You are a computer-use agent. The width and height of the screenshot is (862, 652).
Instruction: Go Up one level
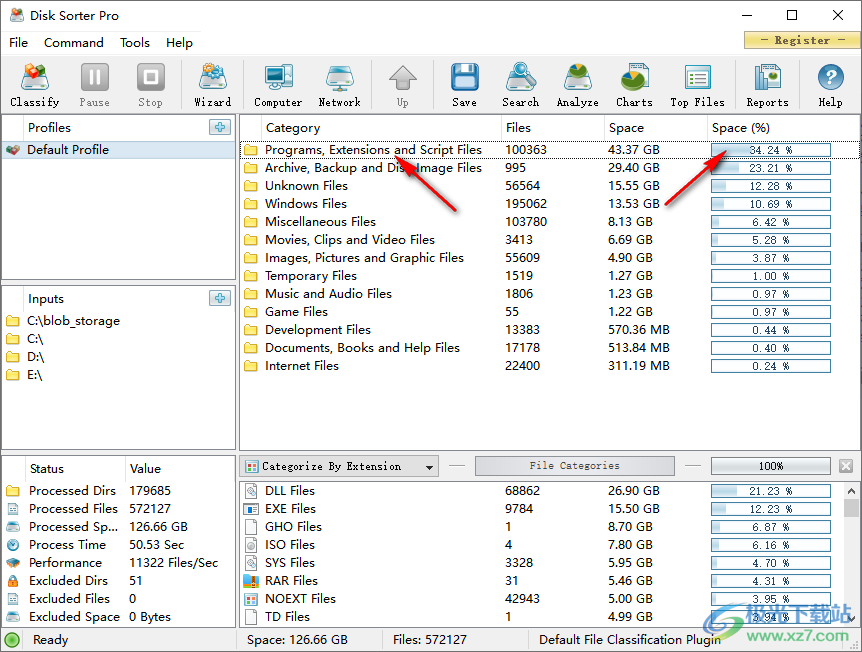coord(402,84)
